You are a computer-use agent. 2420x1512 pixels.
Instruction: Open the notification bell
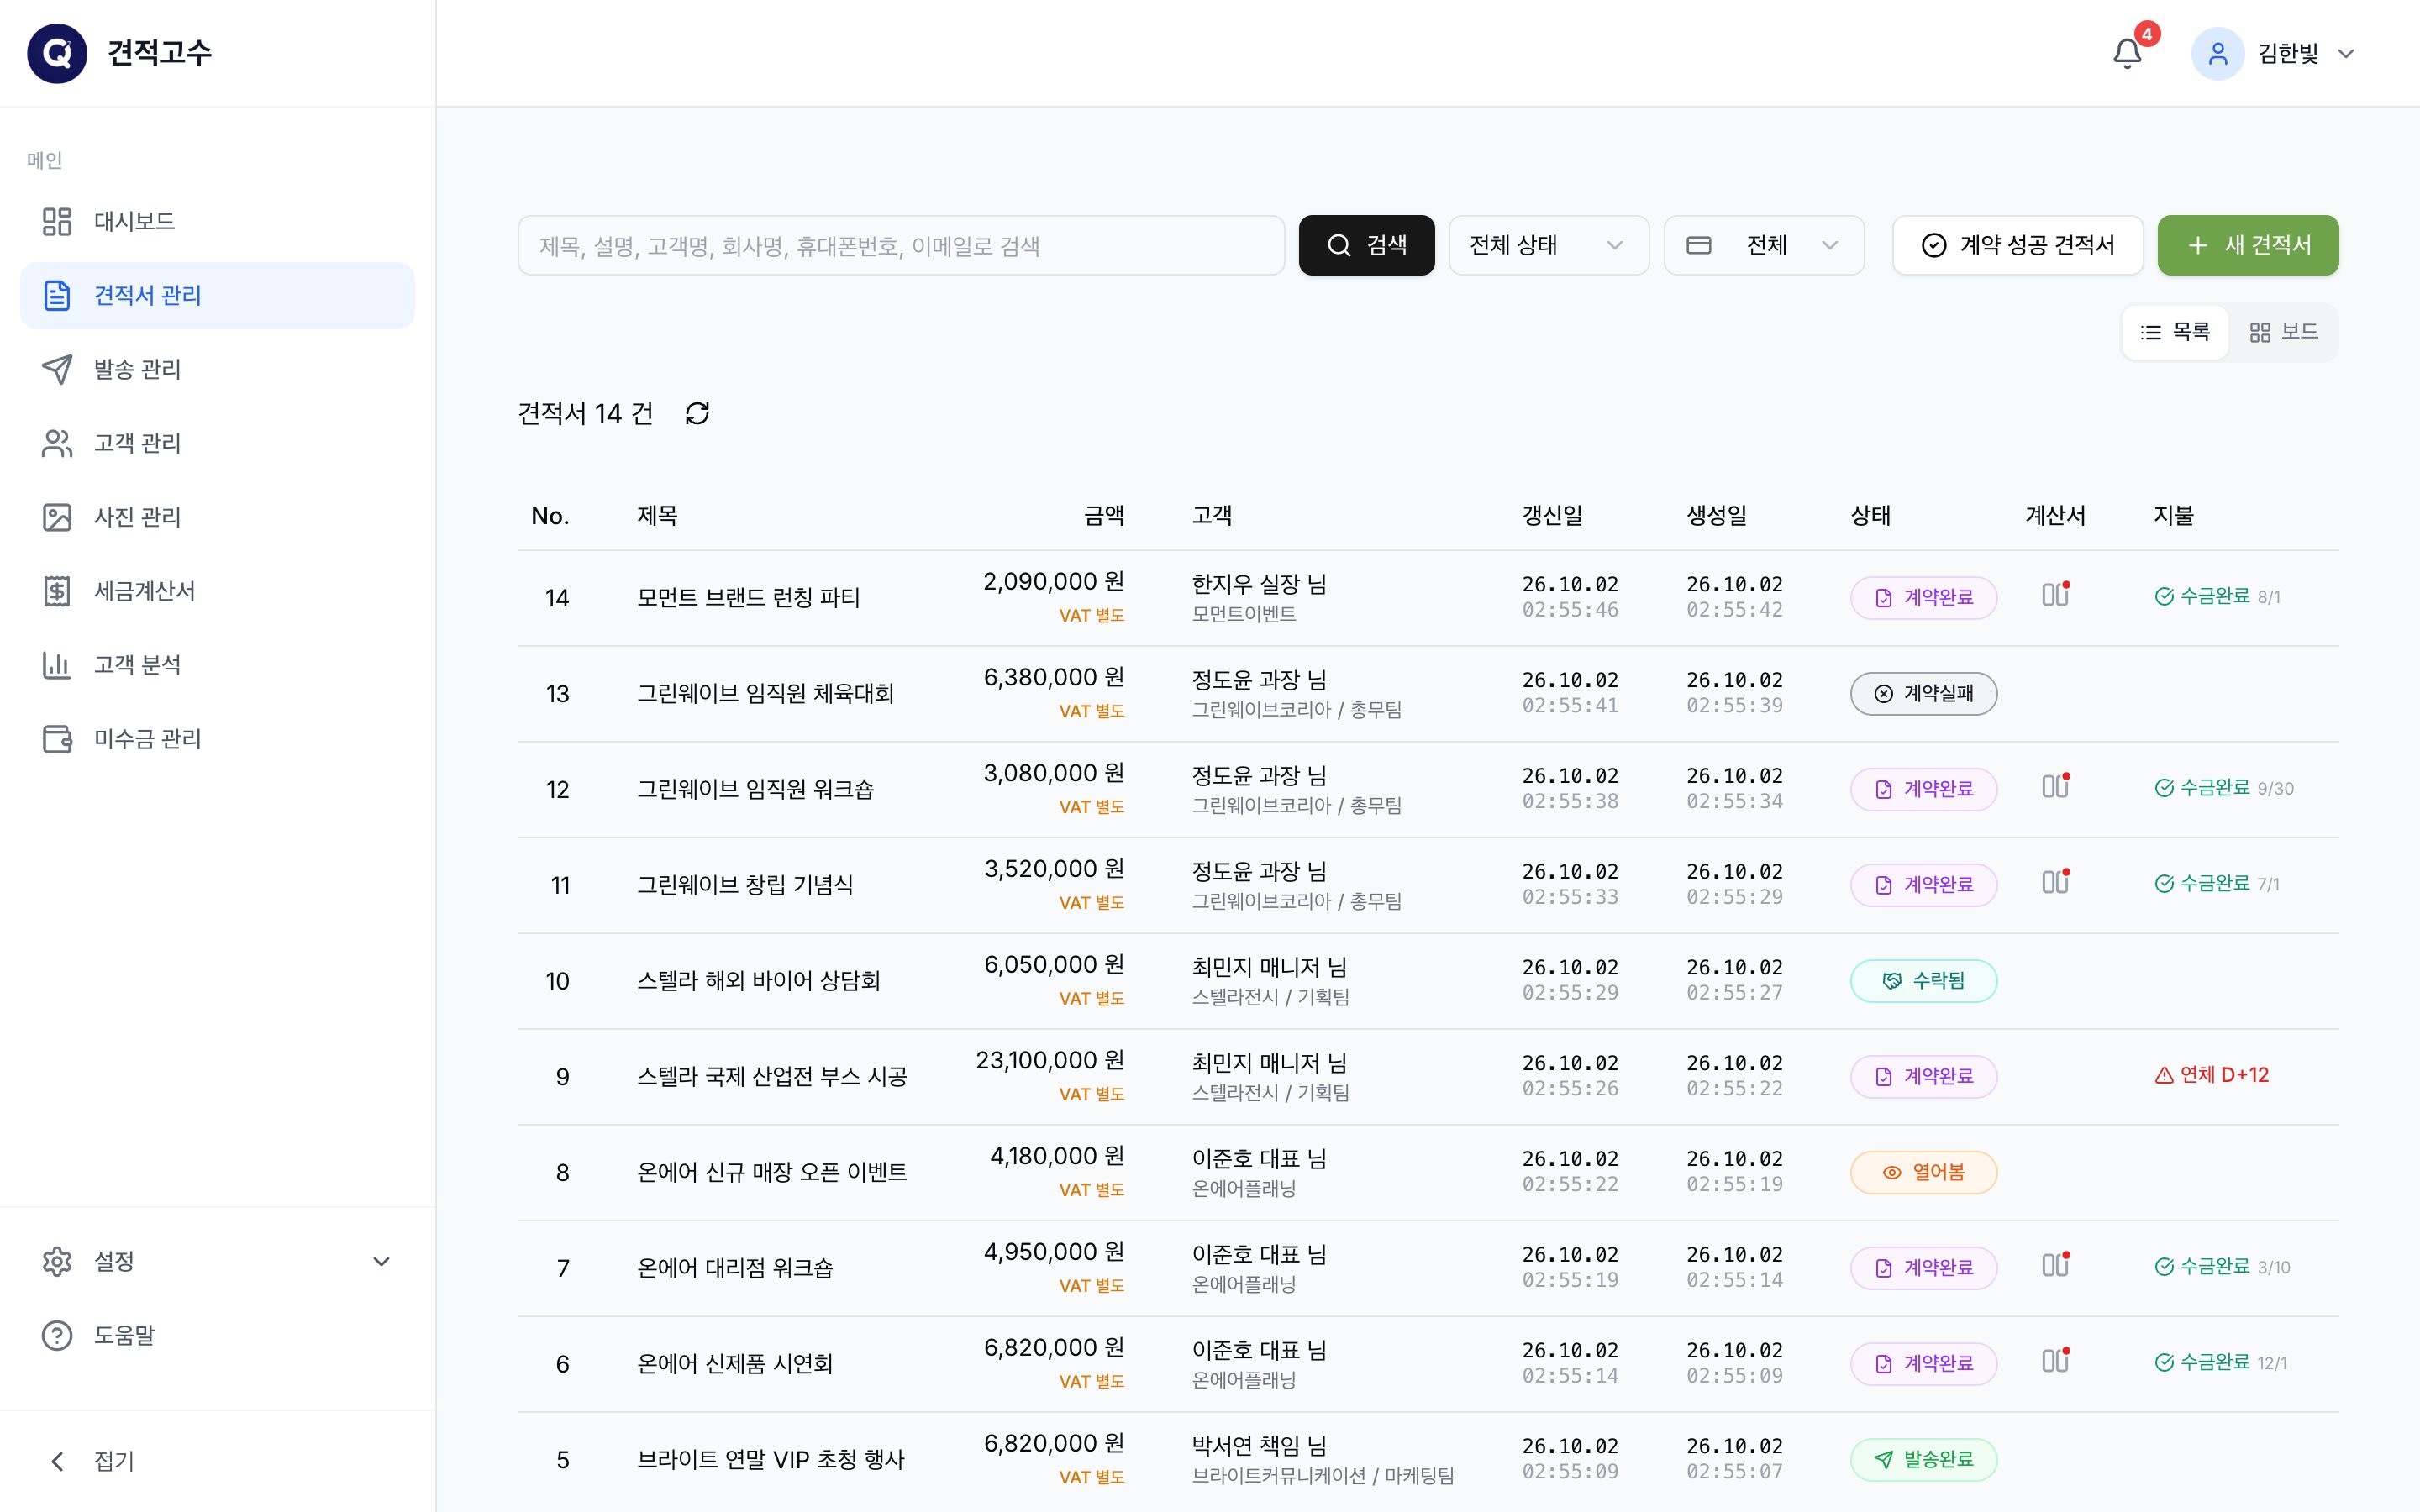click(2127, 54)
